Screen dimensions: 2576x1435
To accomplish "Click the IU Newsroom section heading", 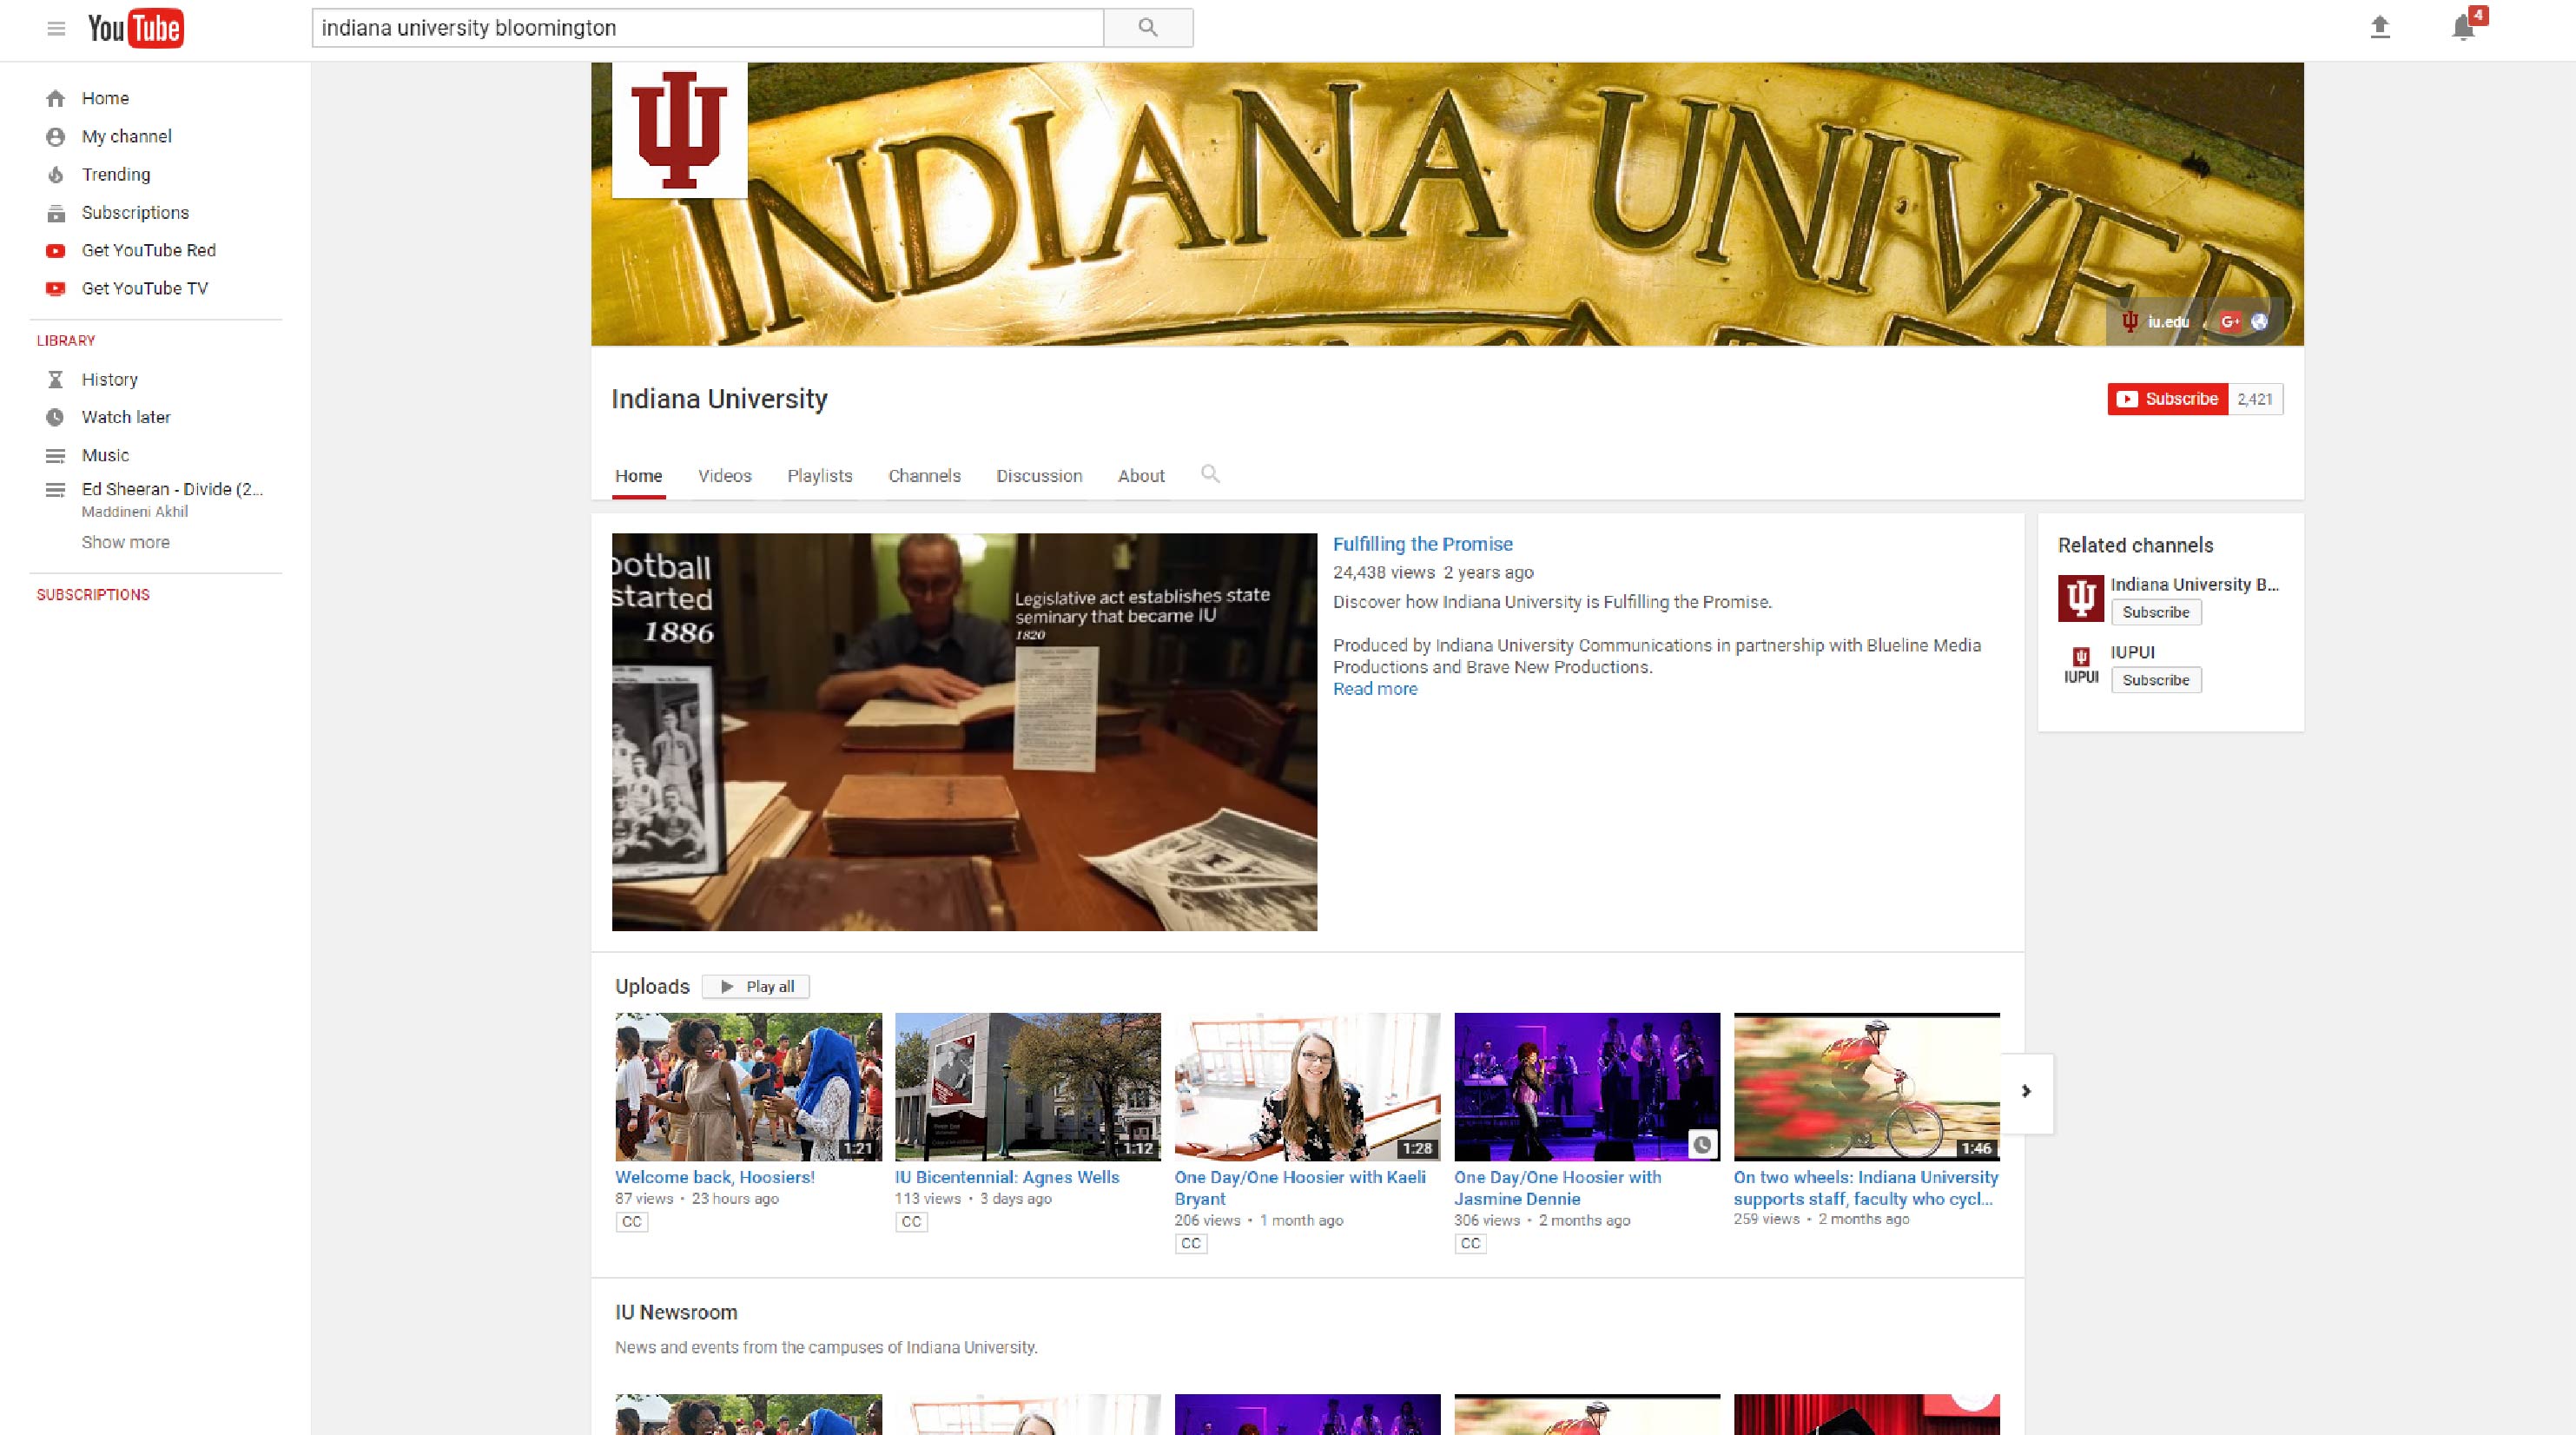I will [x=676, y=1312].
